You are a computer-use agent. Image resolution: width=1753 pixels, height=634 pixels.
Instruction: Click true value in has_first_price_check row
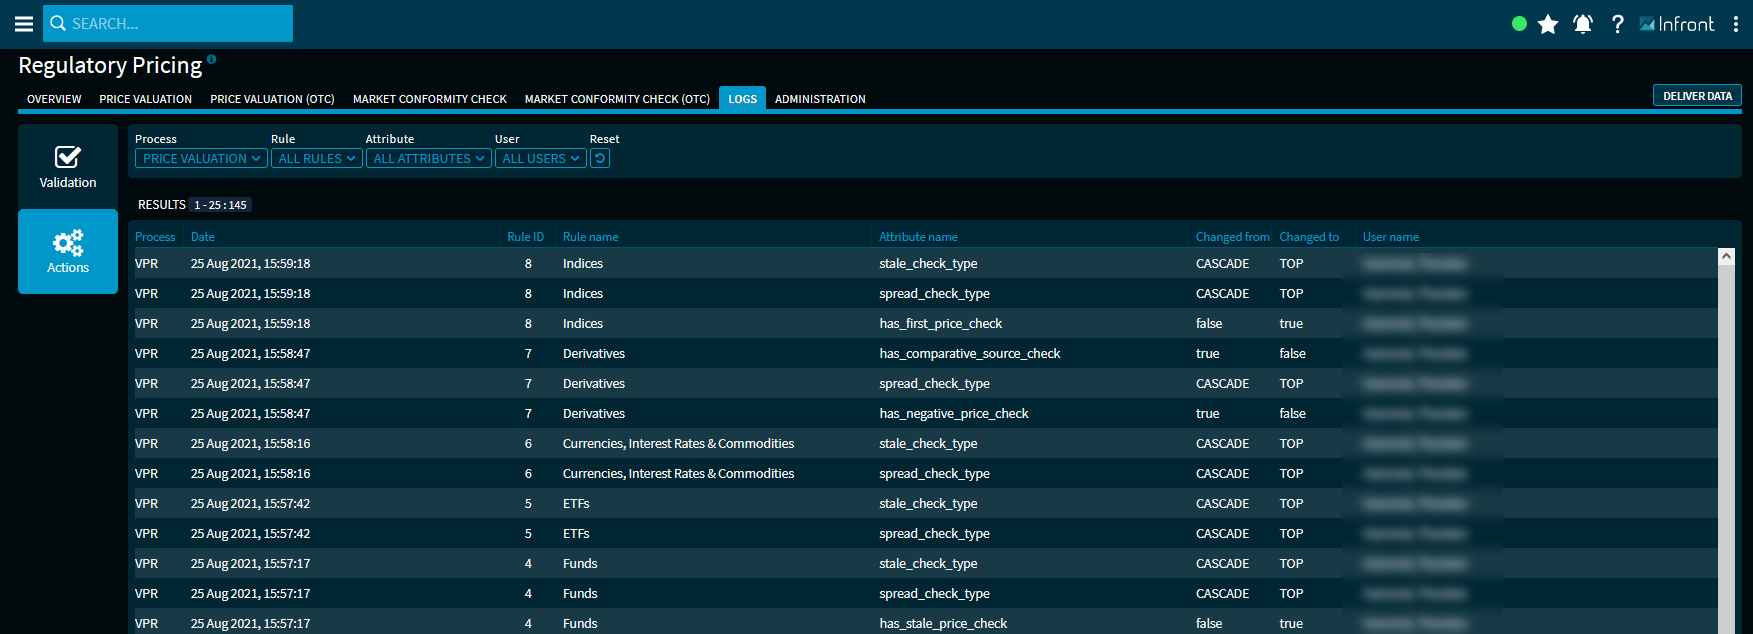(x=1291, y=323)
